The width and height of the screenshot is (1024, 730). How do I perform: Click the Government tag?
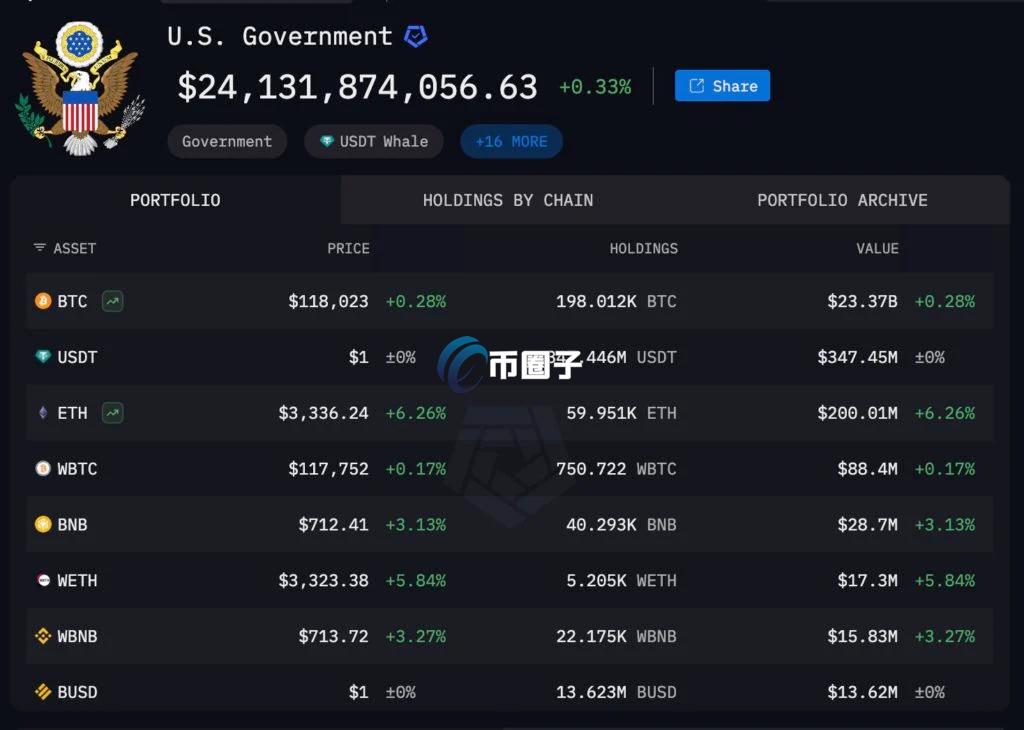pyautogui.click(x=227, y=142)
